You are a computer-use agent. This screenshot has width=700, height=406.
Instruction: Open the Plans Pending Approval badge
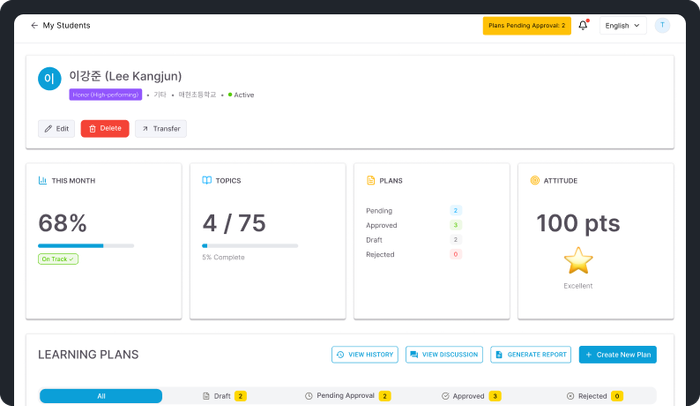[526, 26]
